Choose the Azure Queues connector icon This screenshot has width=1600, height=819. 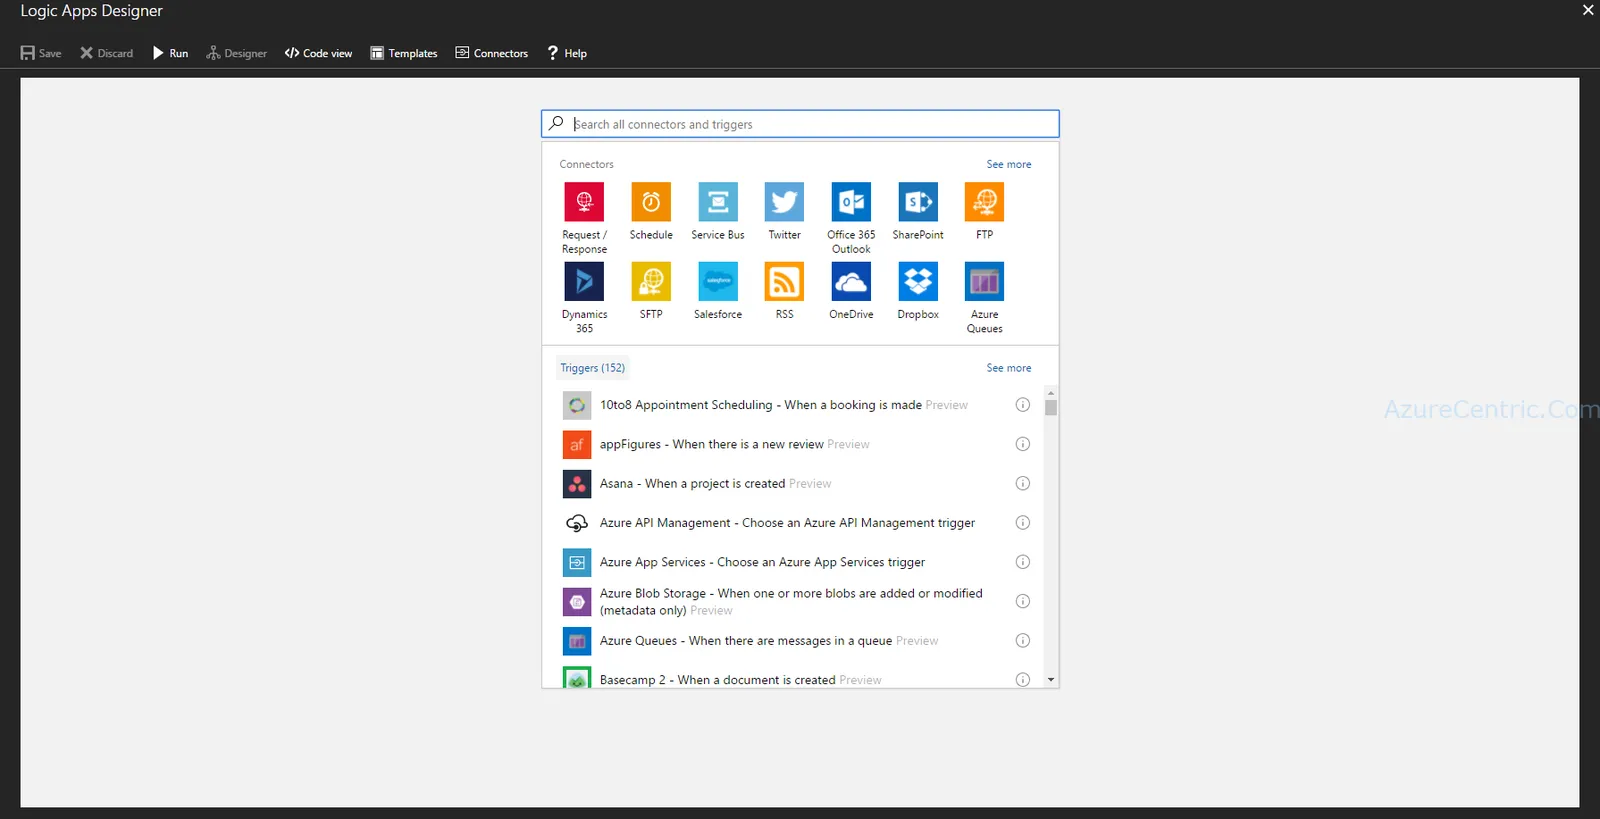pos(984,281)
